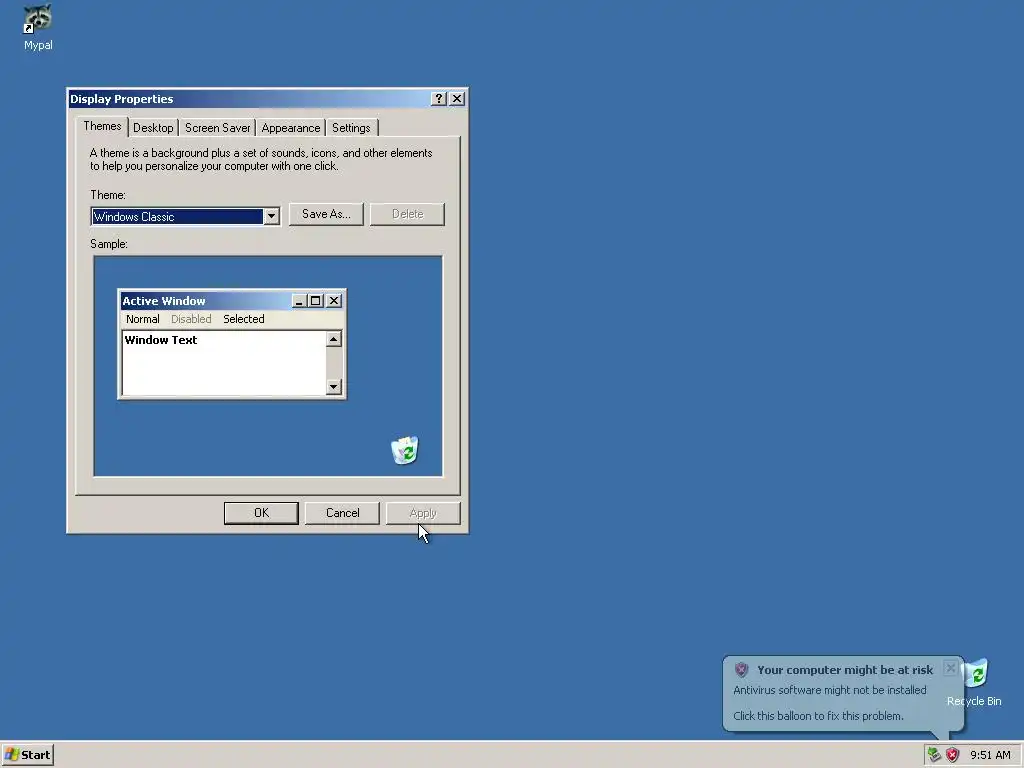
Task: Open the Settings tab
Action: click(x=351, y=128)
